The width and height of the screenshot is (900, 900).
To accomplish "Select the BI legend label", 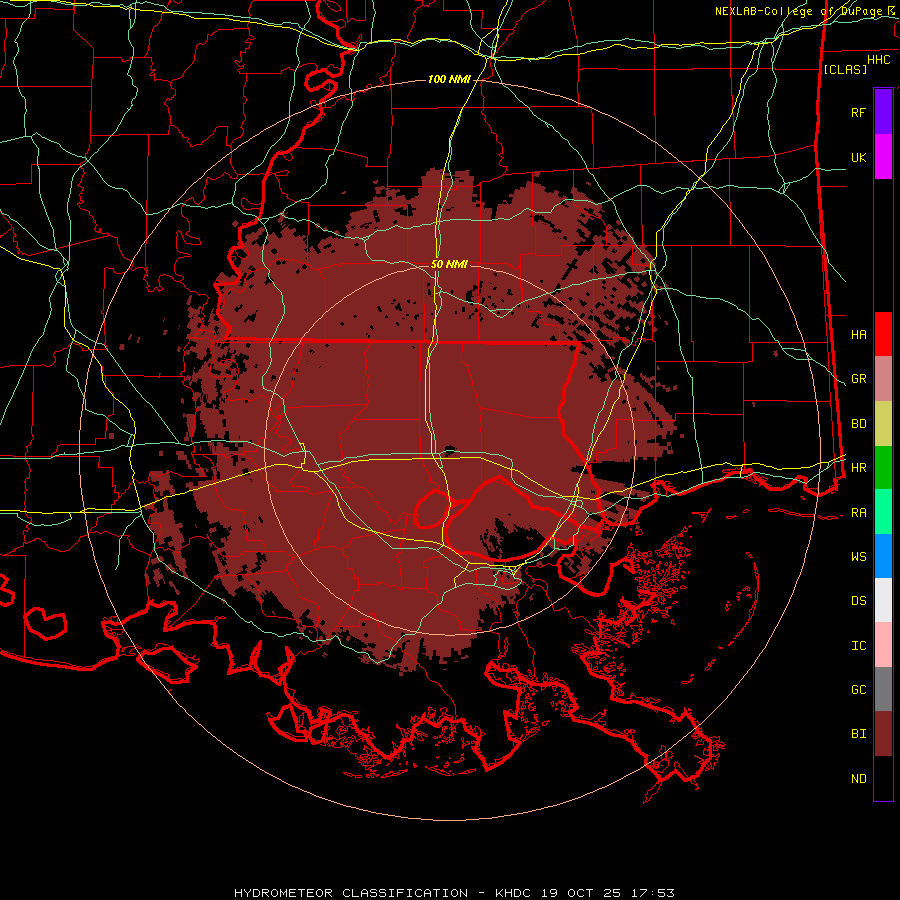I will [x=858, y=734].
